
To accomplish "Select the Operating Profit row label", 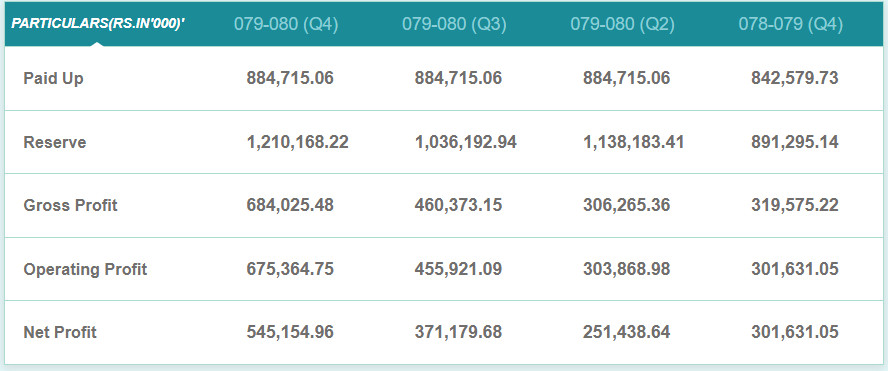I will 85,269.
